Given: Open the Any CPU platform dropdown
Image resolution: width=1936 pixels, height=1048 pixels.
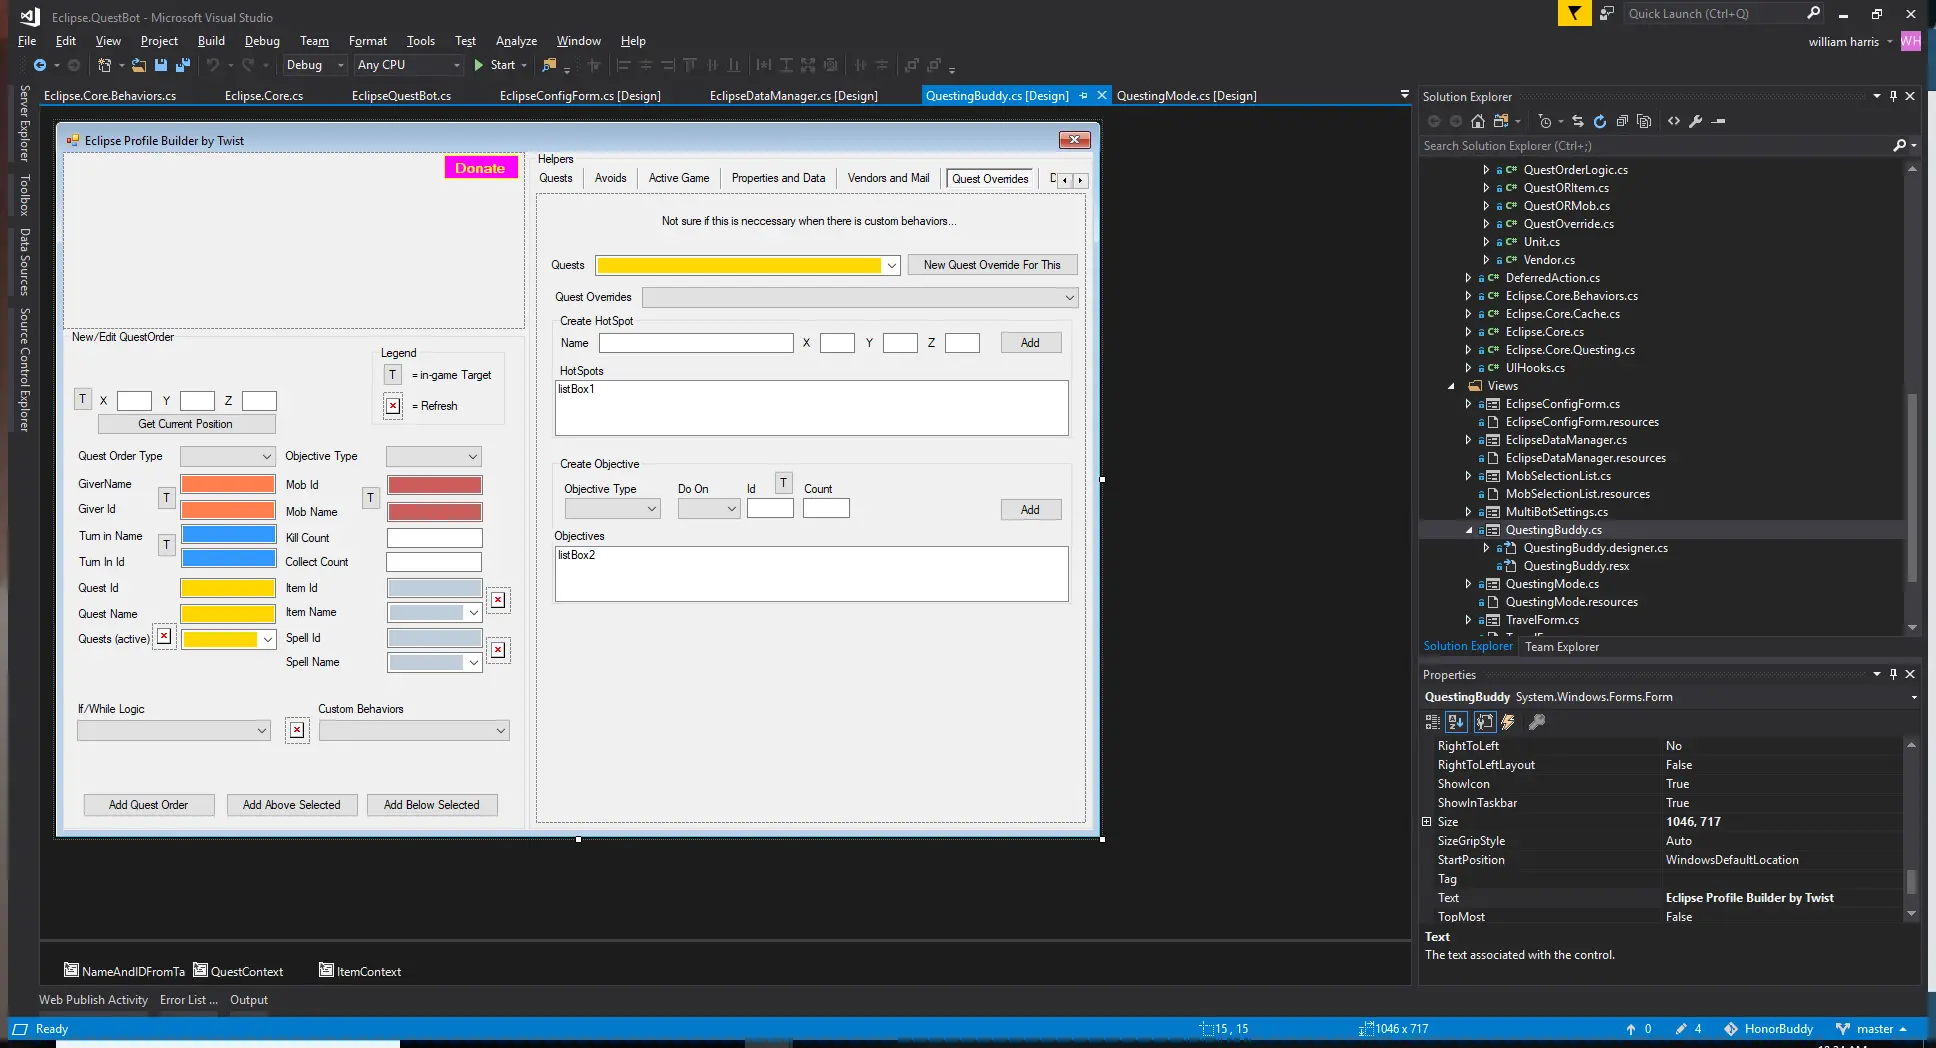Looking at the screenshot, I should pyautogui.click(x=408, y=65).
